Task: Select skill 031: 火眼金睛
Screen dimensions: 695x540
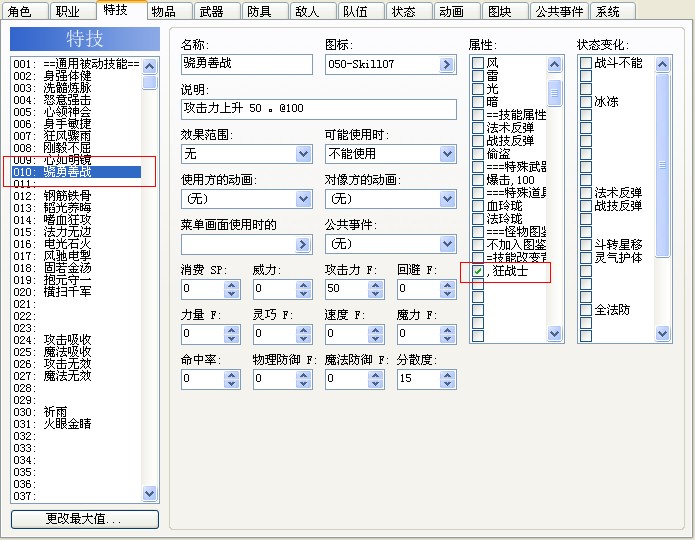Action: pos(76,424)
